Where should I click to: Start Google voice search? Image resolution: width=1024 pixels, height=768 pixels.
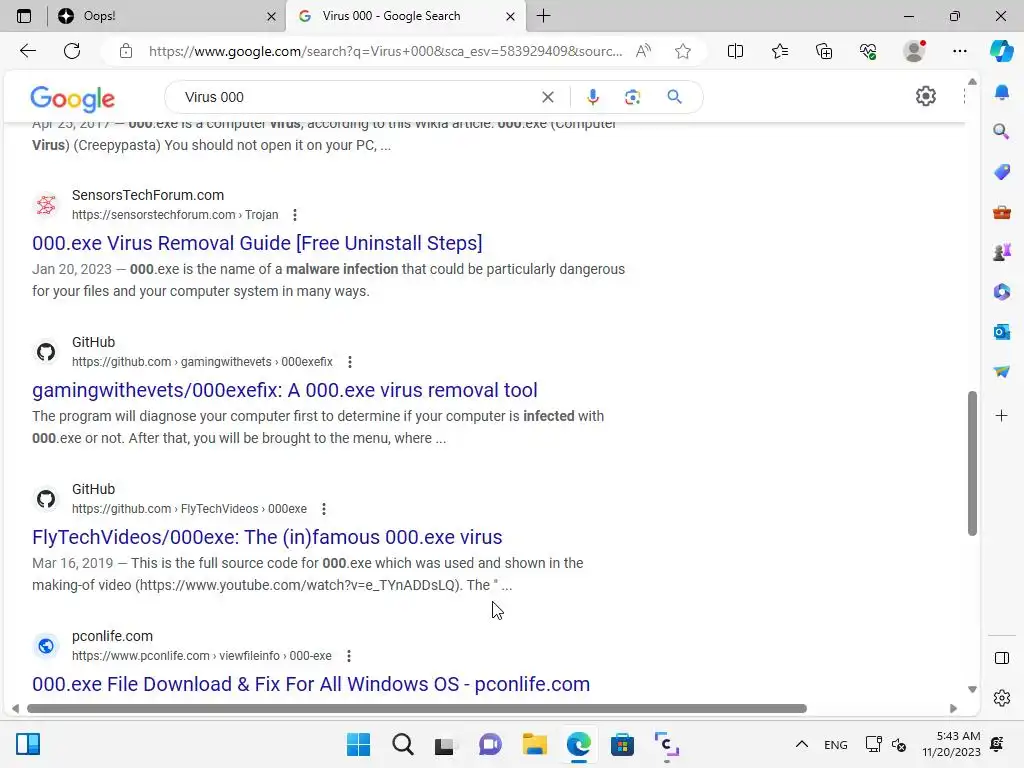592,97
